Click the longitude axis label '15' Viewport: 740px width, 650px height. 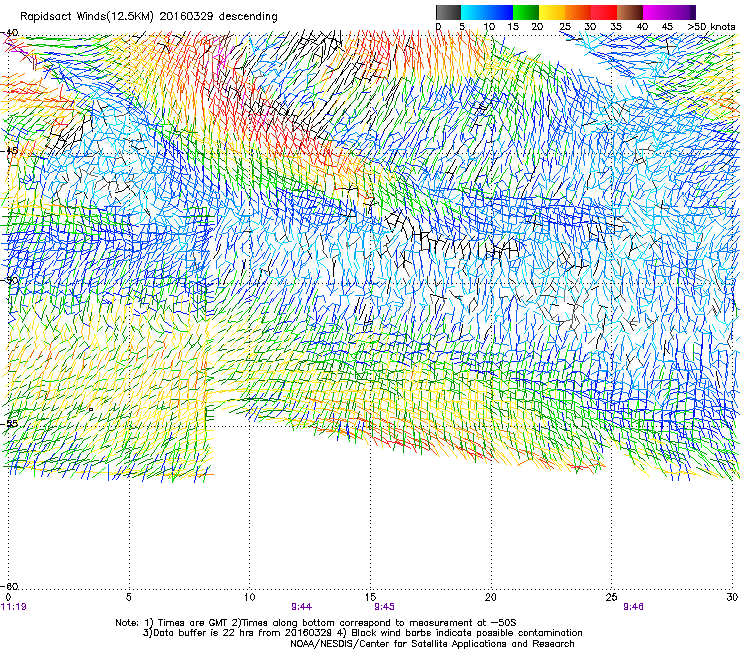370,597
